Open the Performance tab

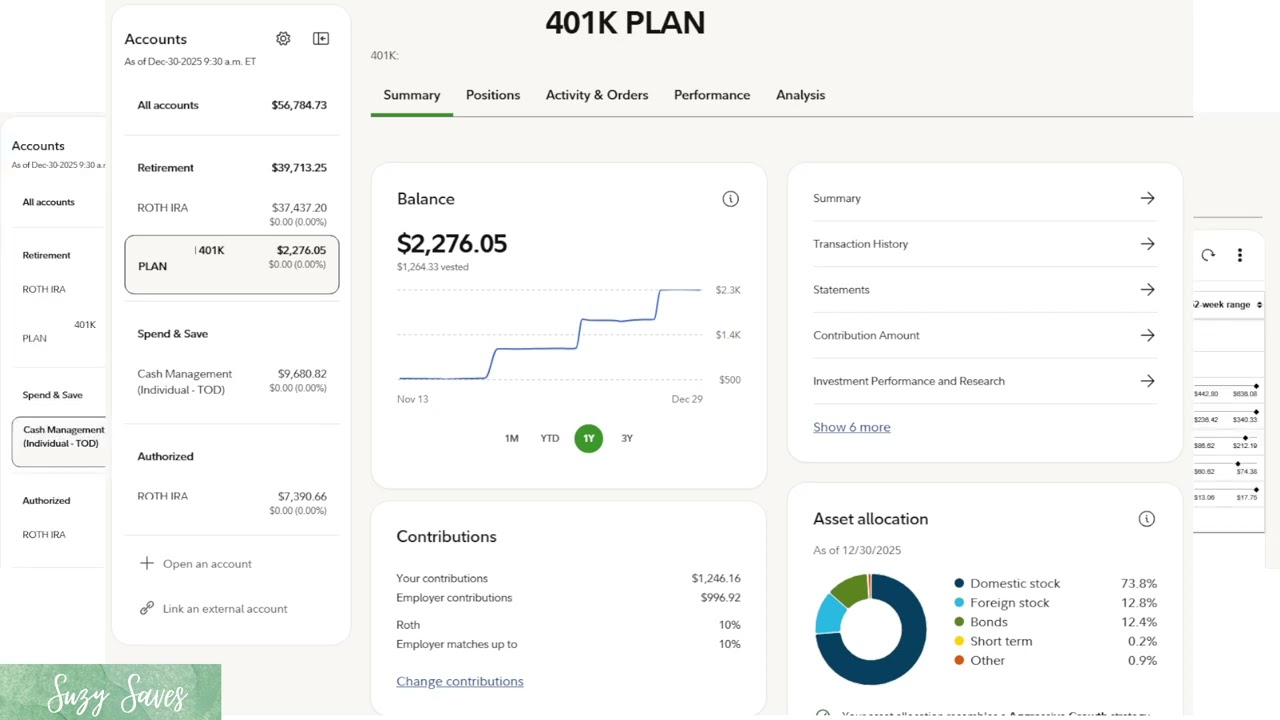point(712,95)
